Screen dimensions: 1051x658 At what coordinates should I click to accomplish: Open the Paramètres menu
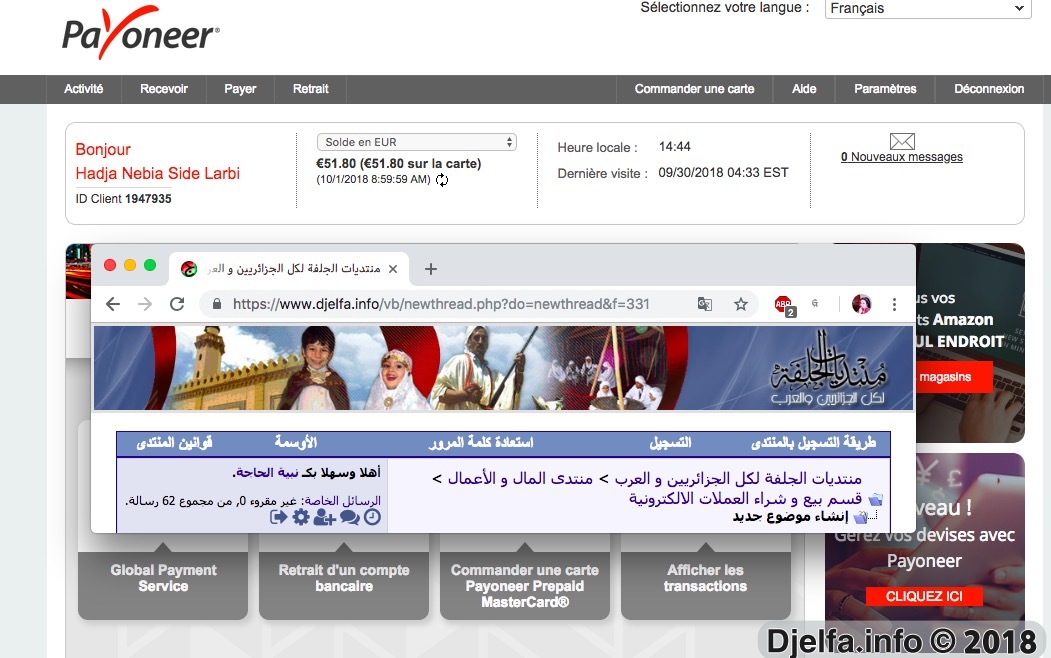[885, 89]
